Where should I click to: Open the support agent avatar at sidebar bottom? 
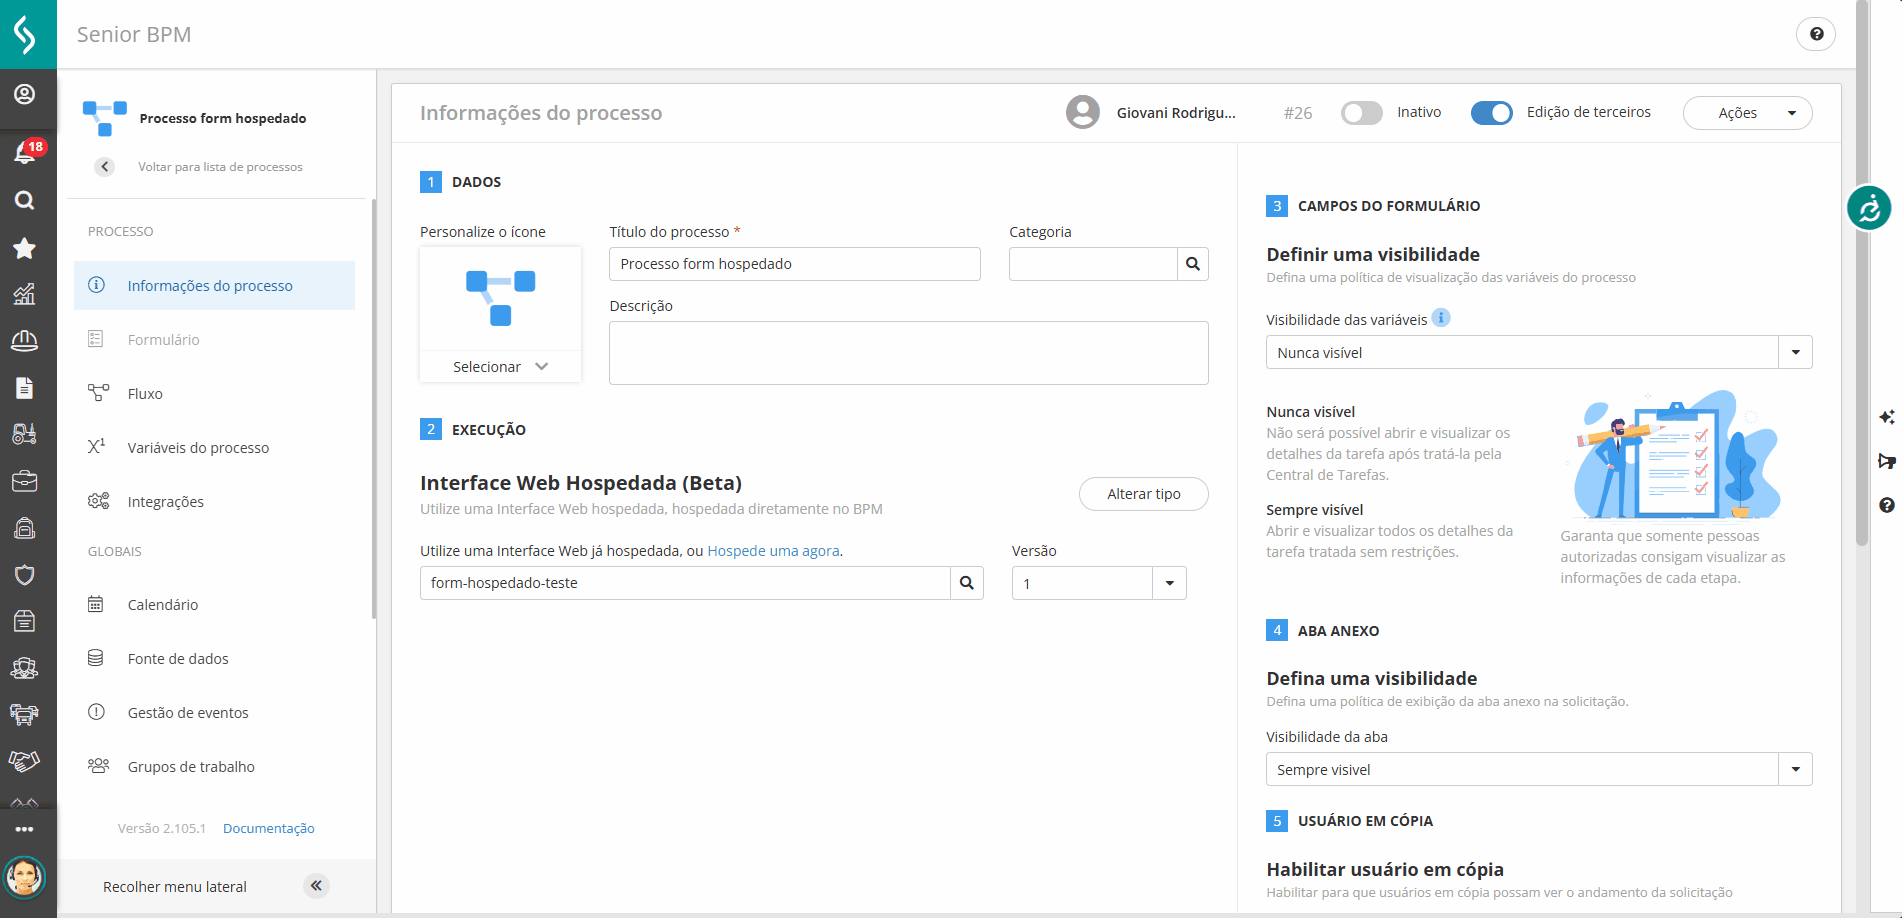[25, 878]
